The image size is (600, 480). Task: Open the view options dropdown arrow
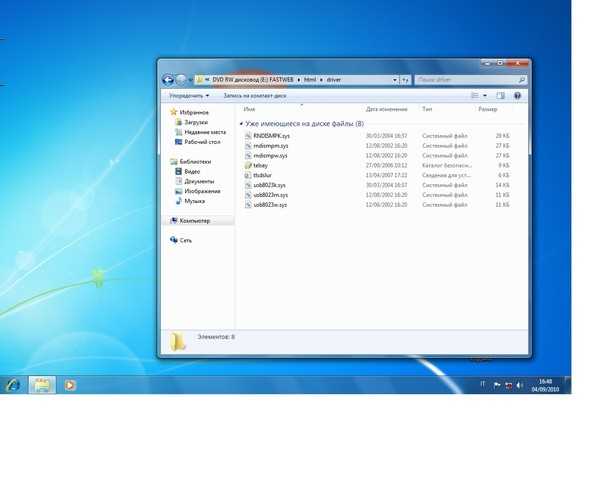(485, 95)
